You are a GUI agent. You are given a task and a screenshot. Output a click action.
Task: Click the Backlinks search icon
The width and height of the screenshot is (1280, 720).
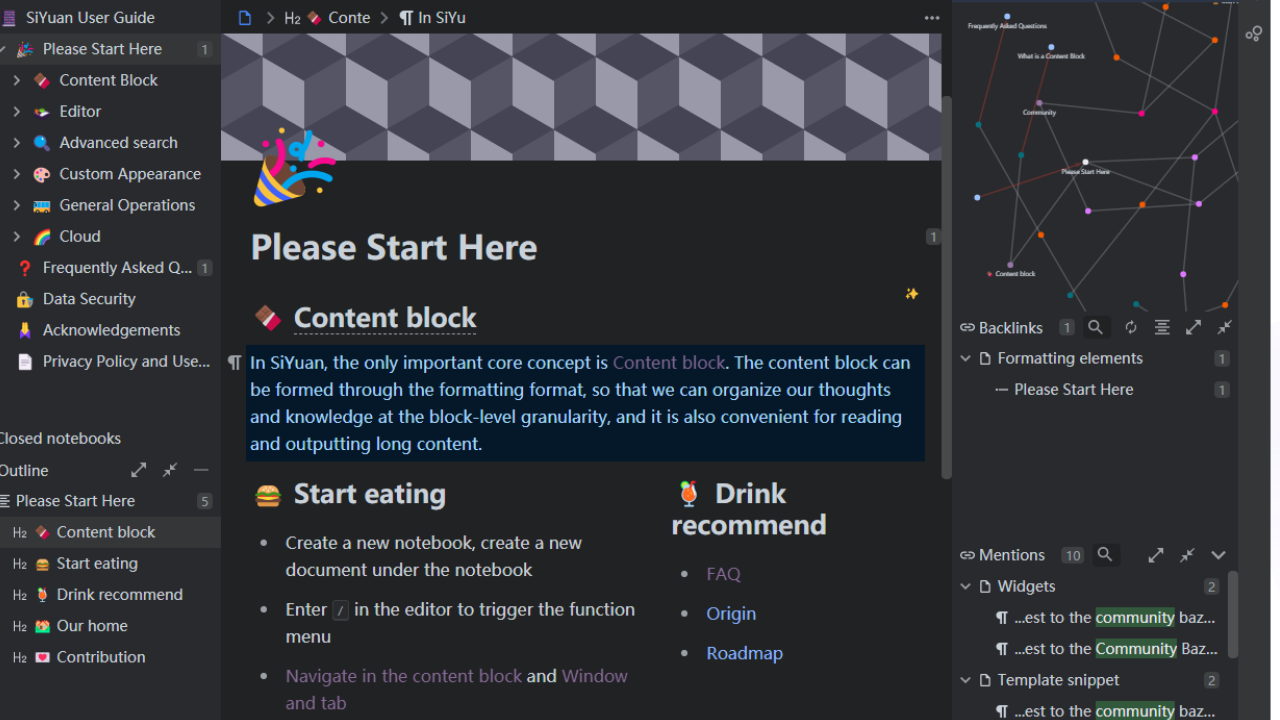tap(1096, 327)
